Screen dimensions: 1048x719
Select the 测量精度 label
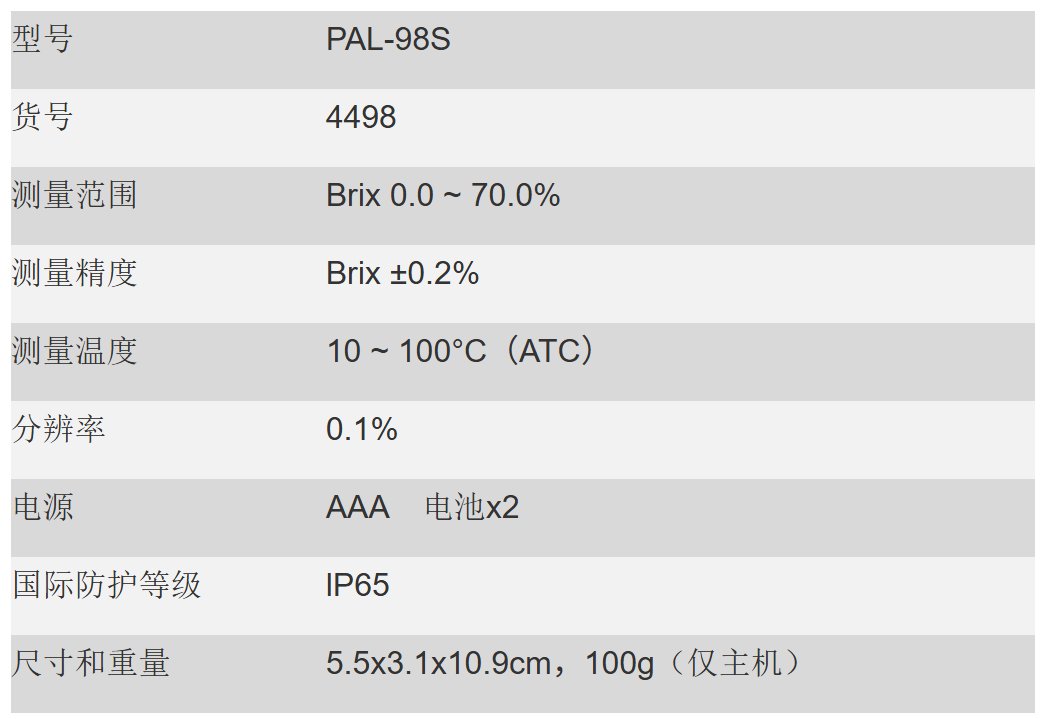(x=74, y=274)
